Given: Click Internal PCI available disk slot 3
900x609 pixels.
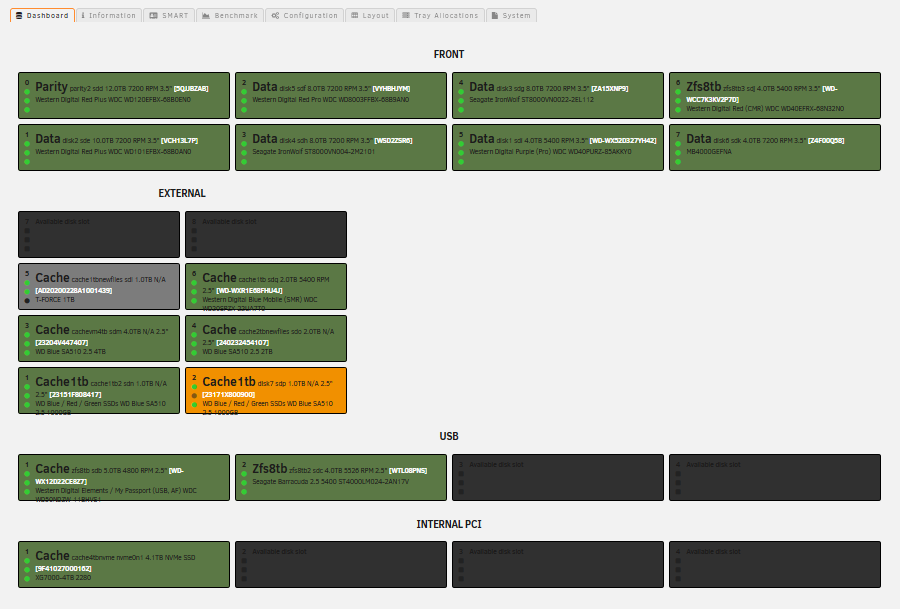Looking at the screenshot, I should coord(558,564).
